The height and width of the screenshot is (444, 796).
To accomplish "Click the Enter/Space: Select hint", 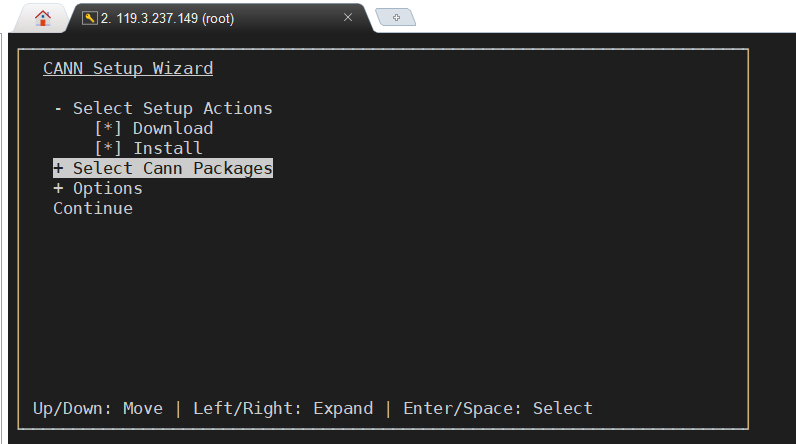I will click(498, 408).
